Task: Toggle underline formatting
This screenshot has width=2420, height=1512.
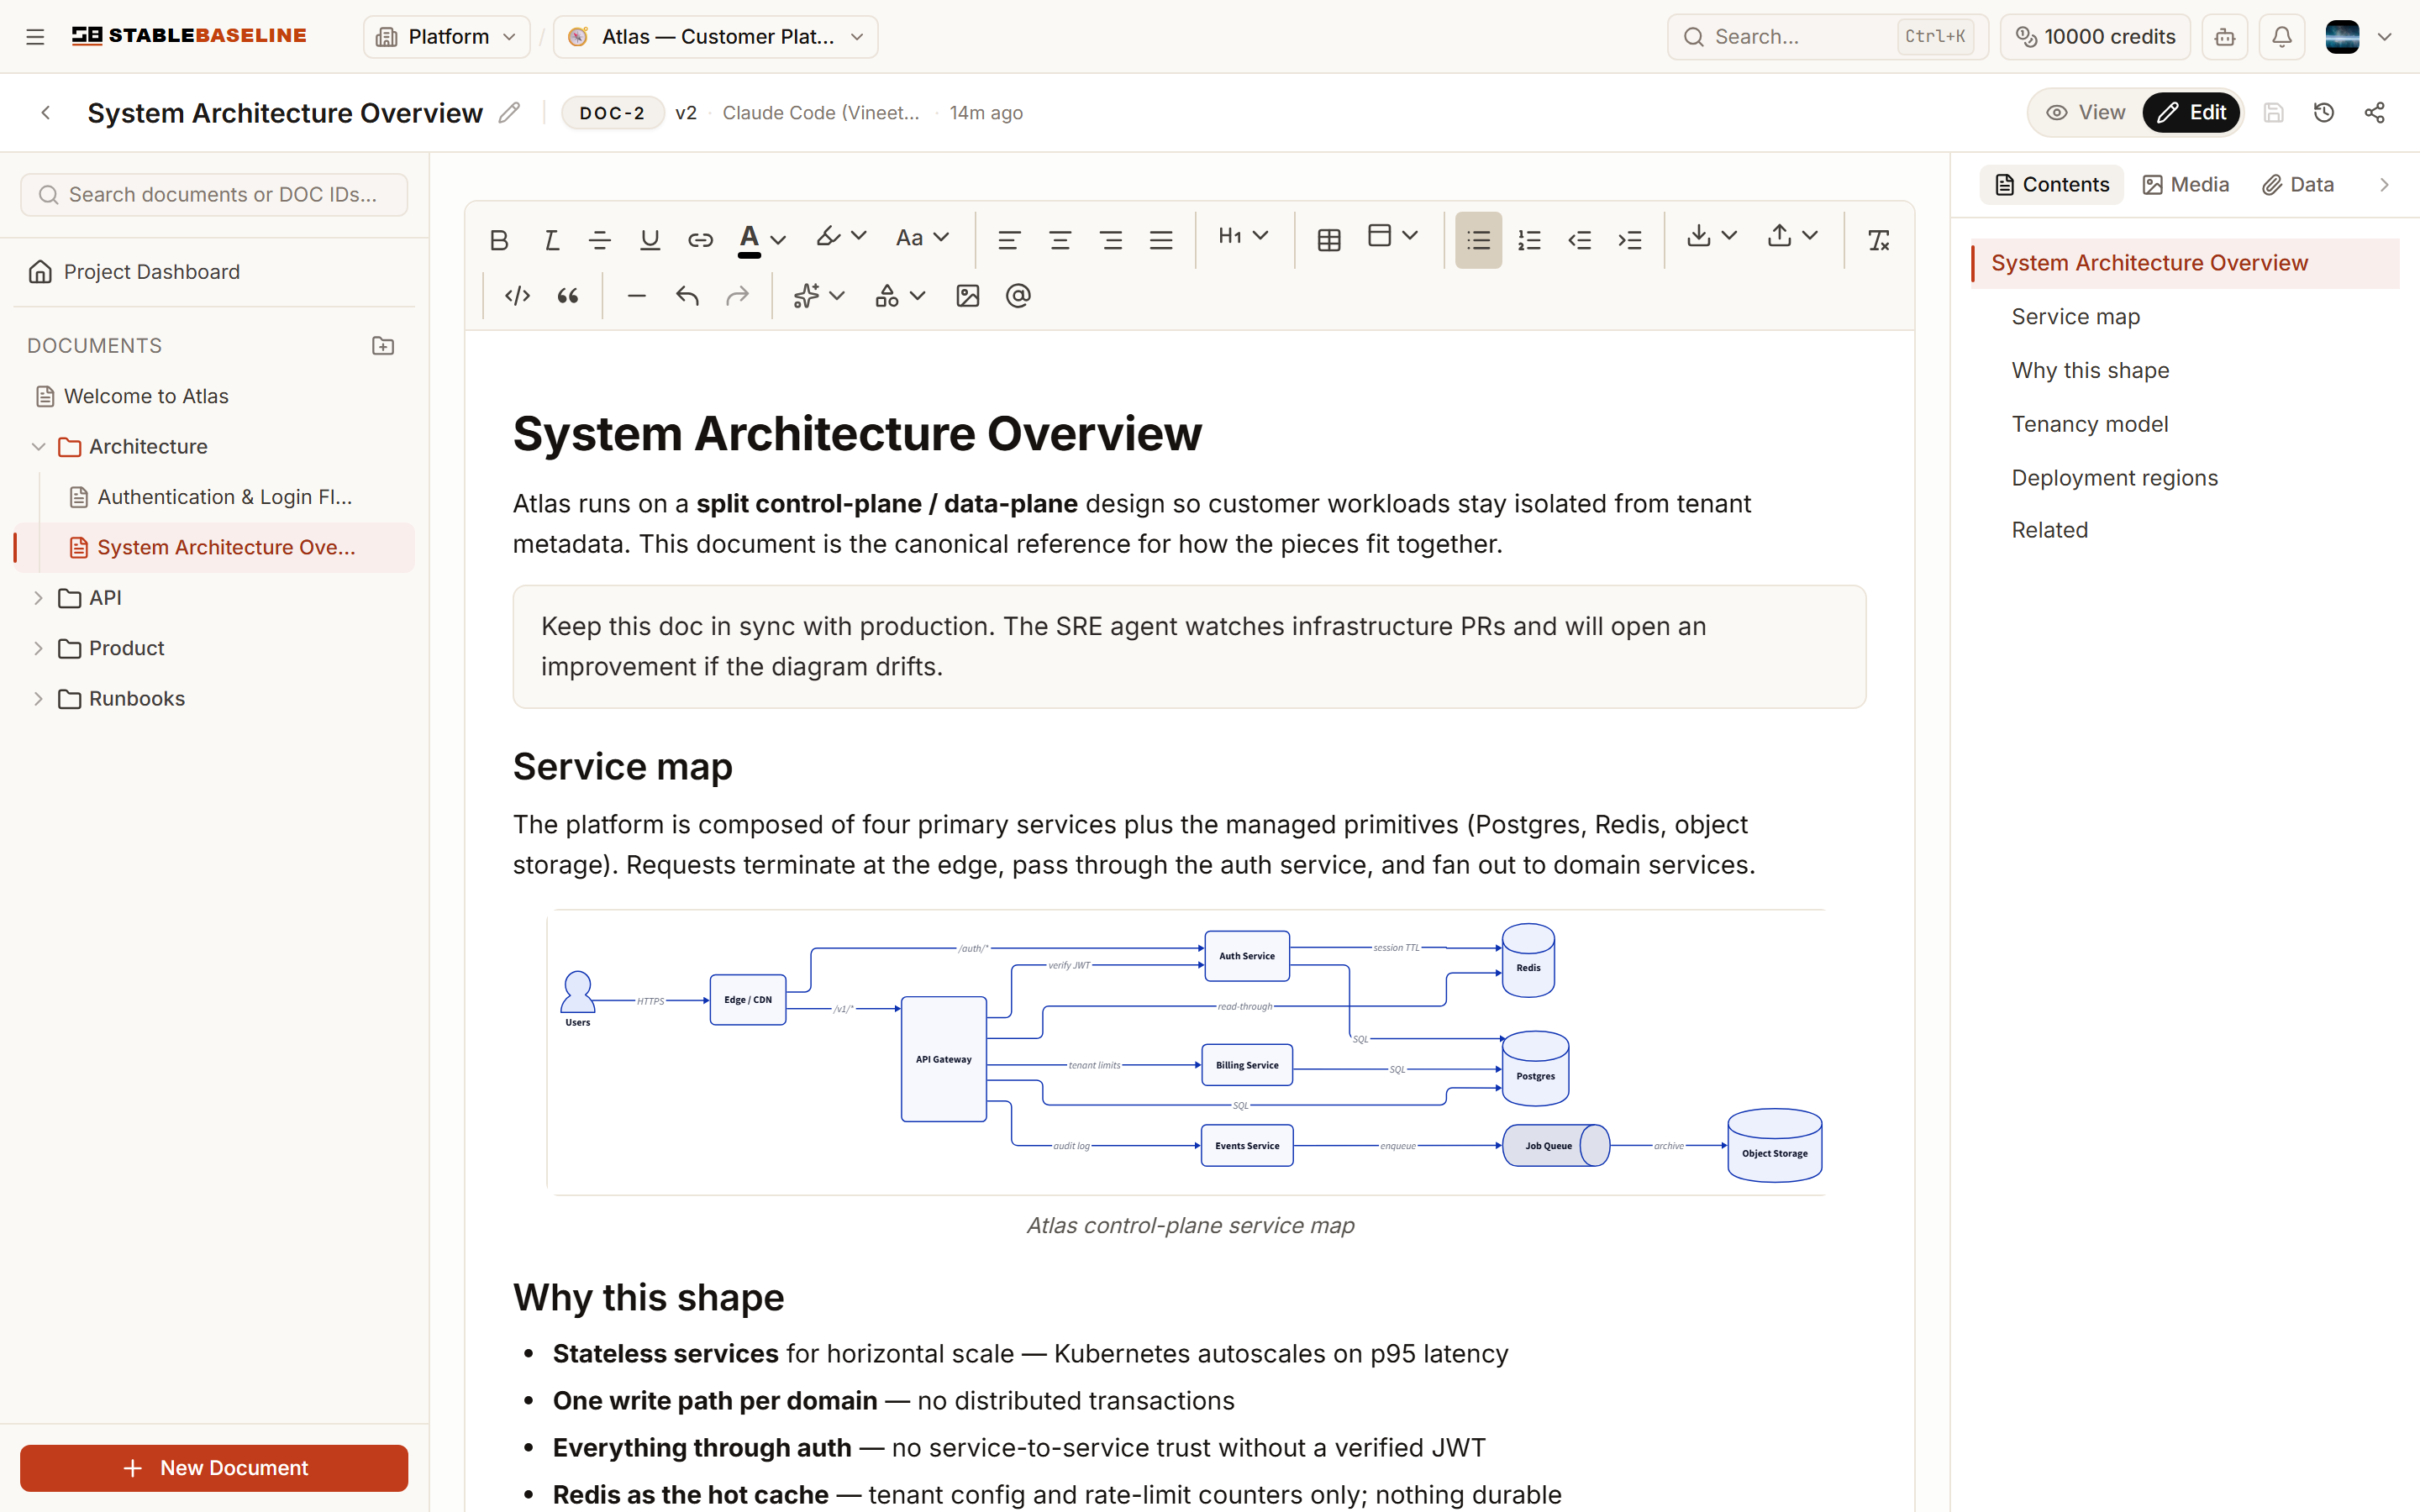Action: tap(650, 240)
